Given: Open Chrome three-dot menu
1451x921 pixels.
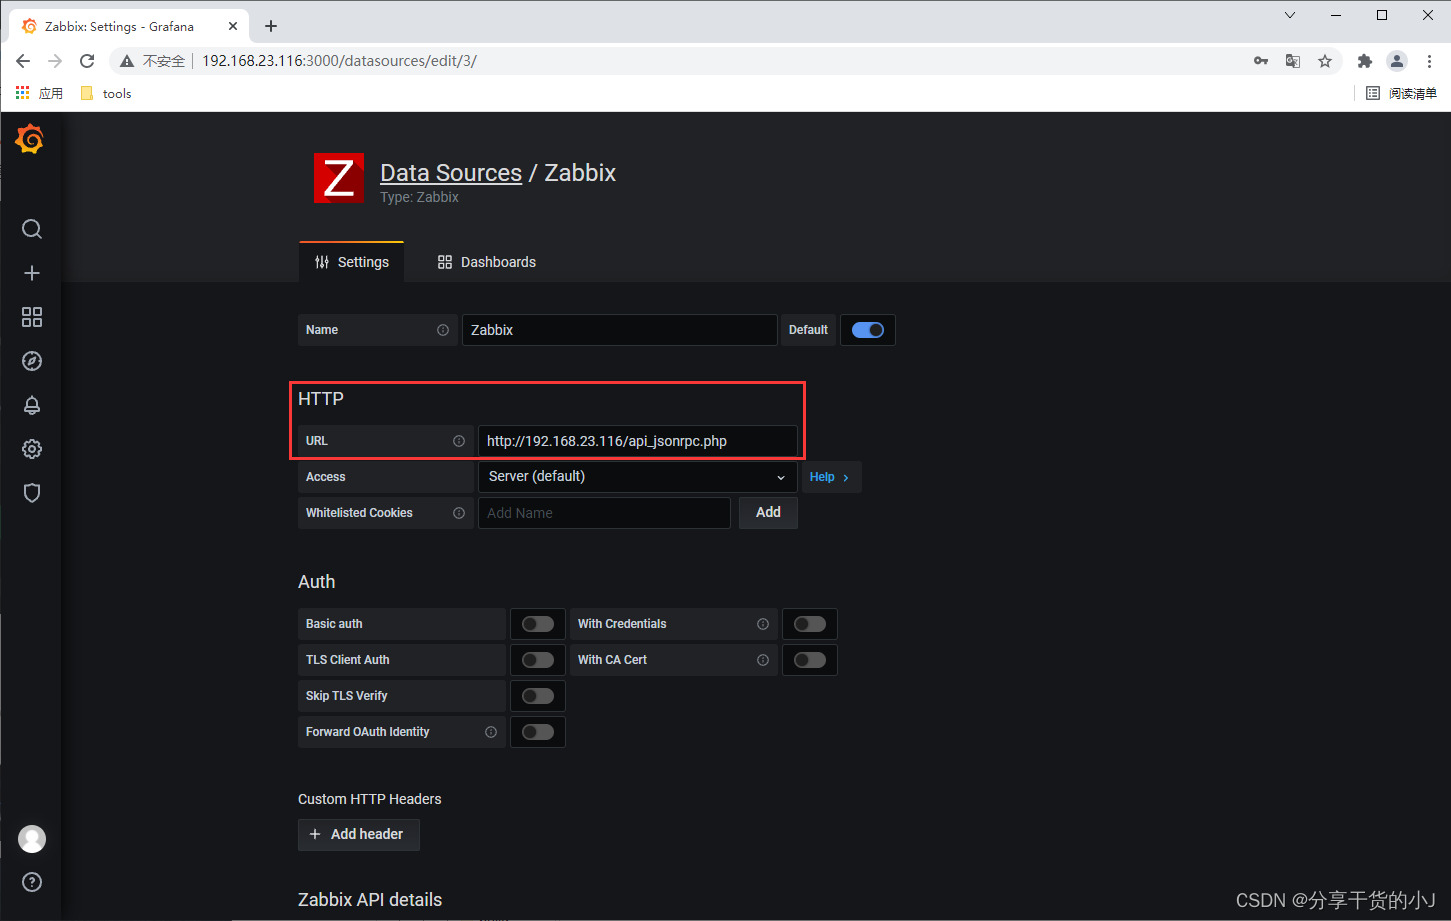Looking at the screenshot, I should [x=1429, y=61].
